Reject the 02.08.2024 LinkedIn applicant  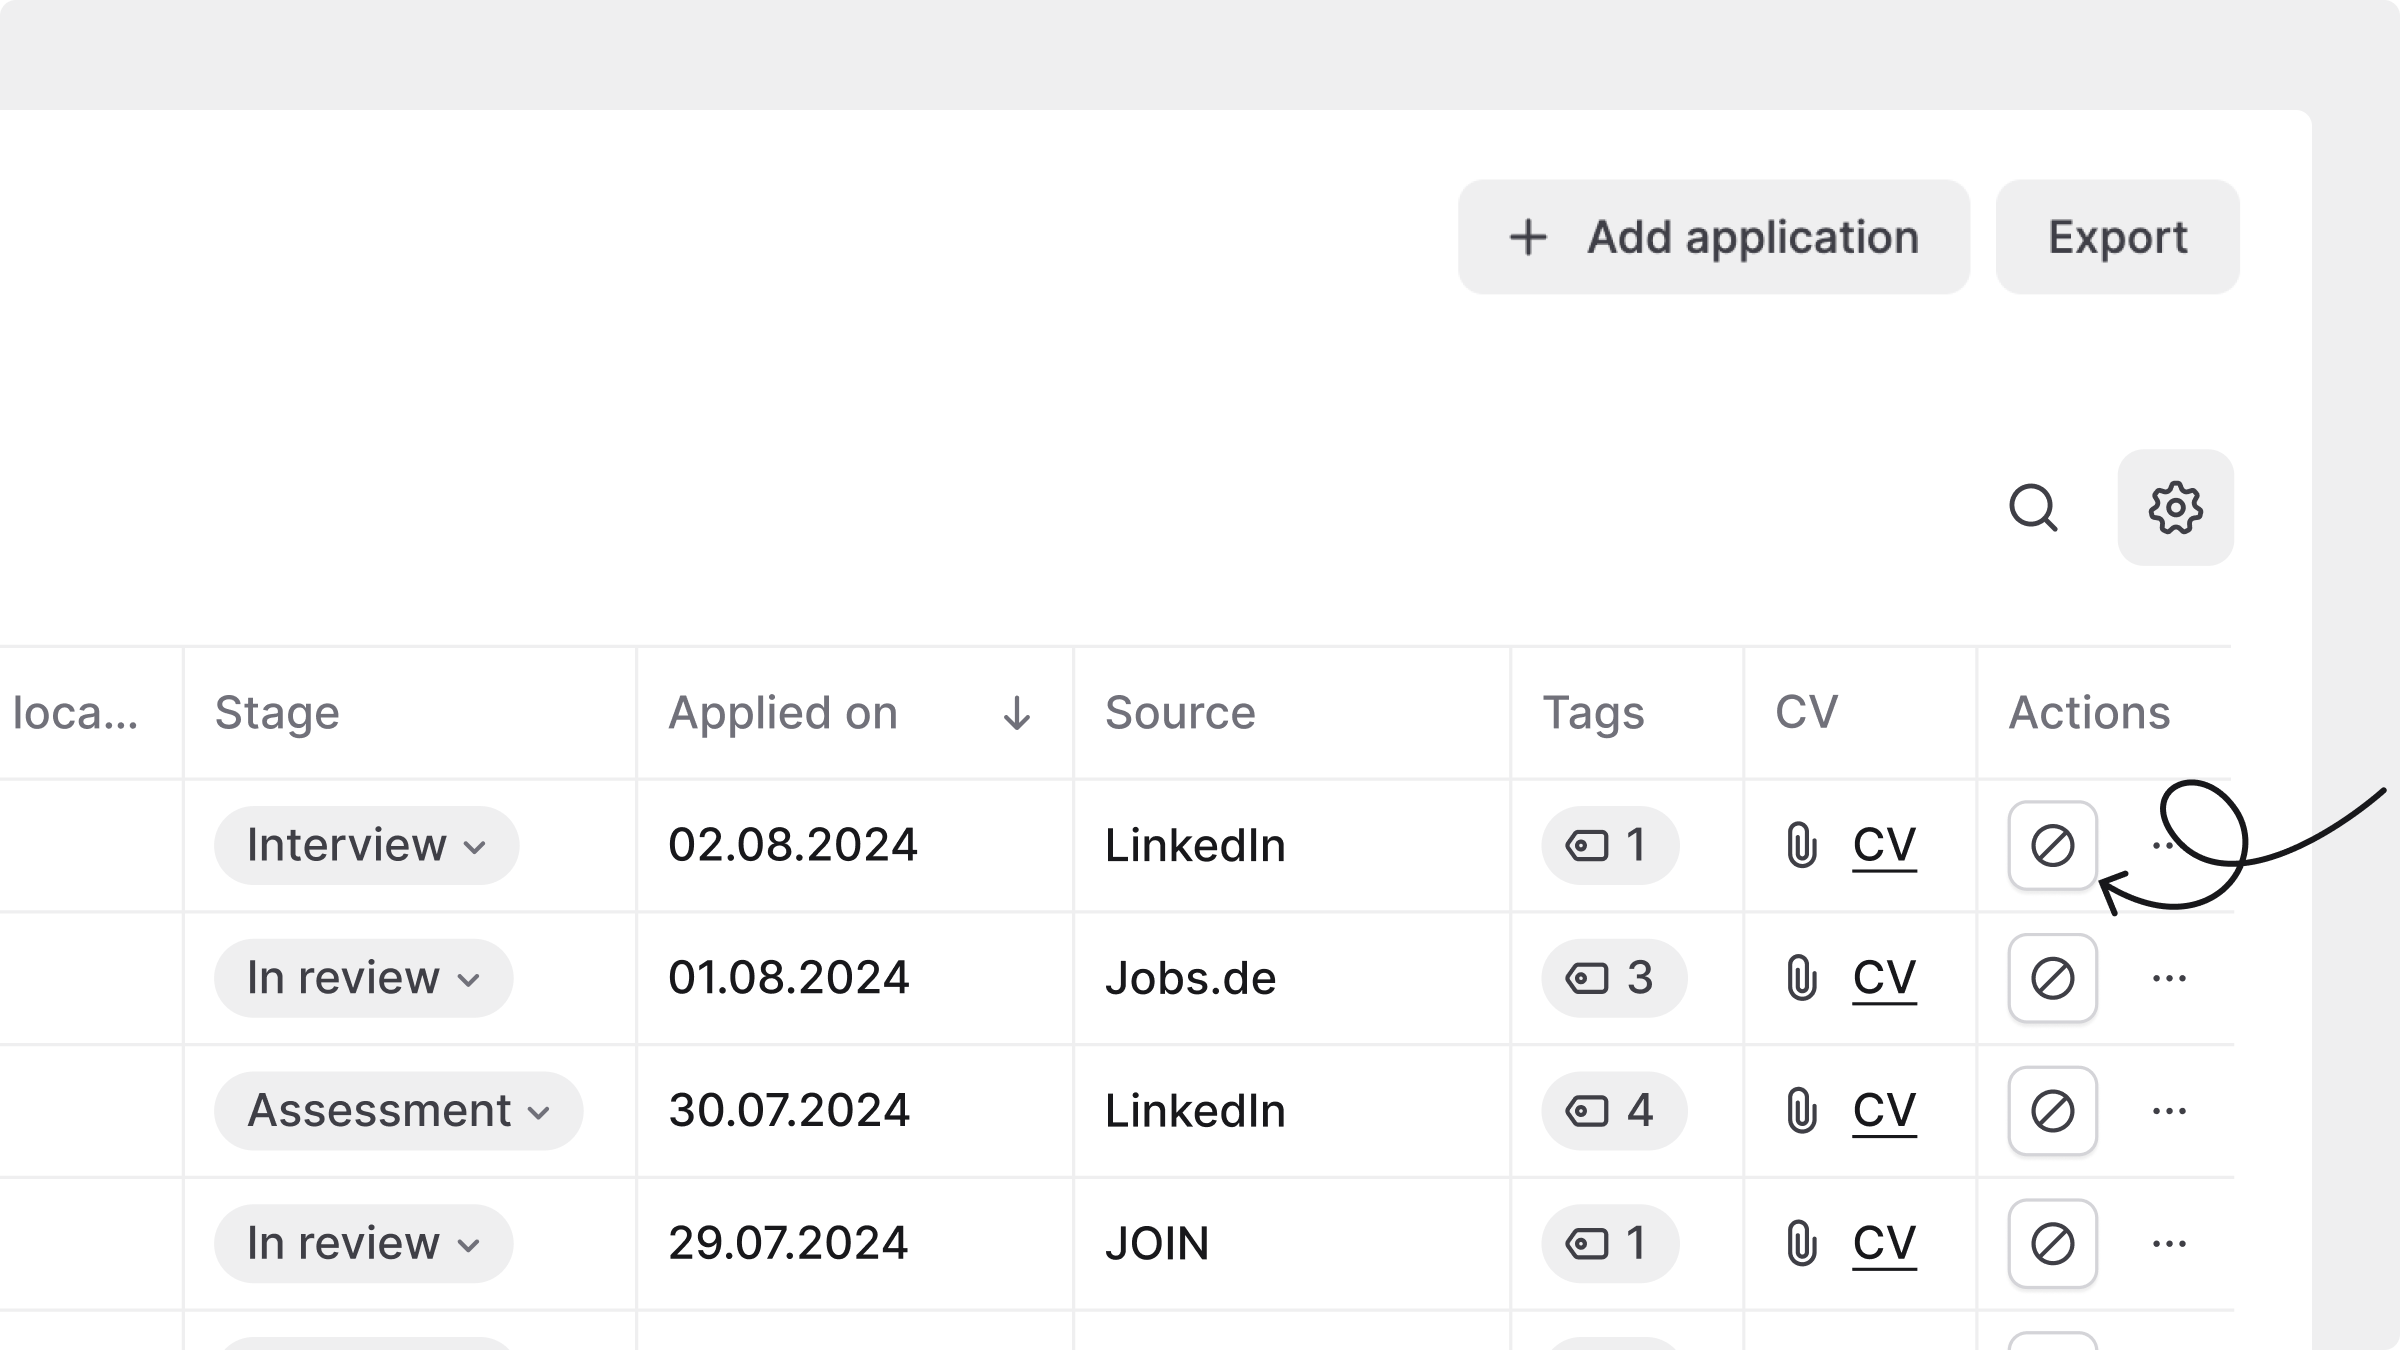[x=2052, y=846]
